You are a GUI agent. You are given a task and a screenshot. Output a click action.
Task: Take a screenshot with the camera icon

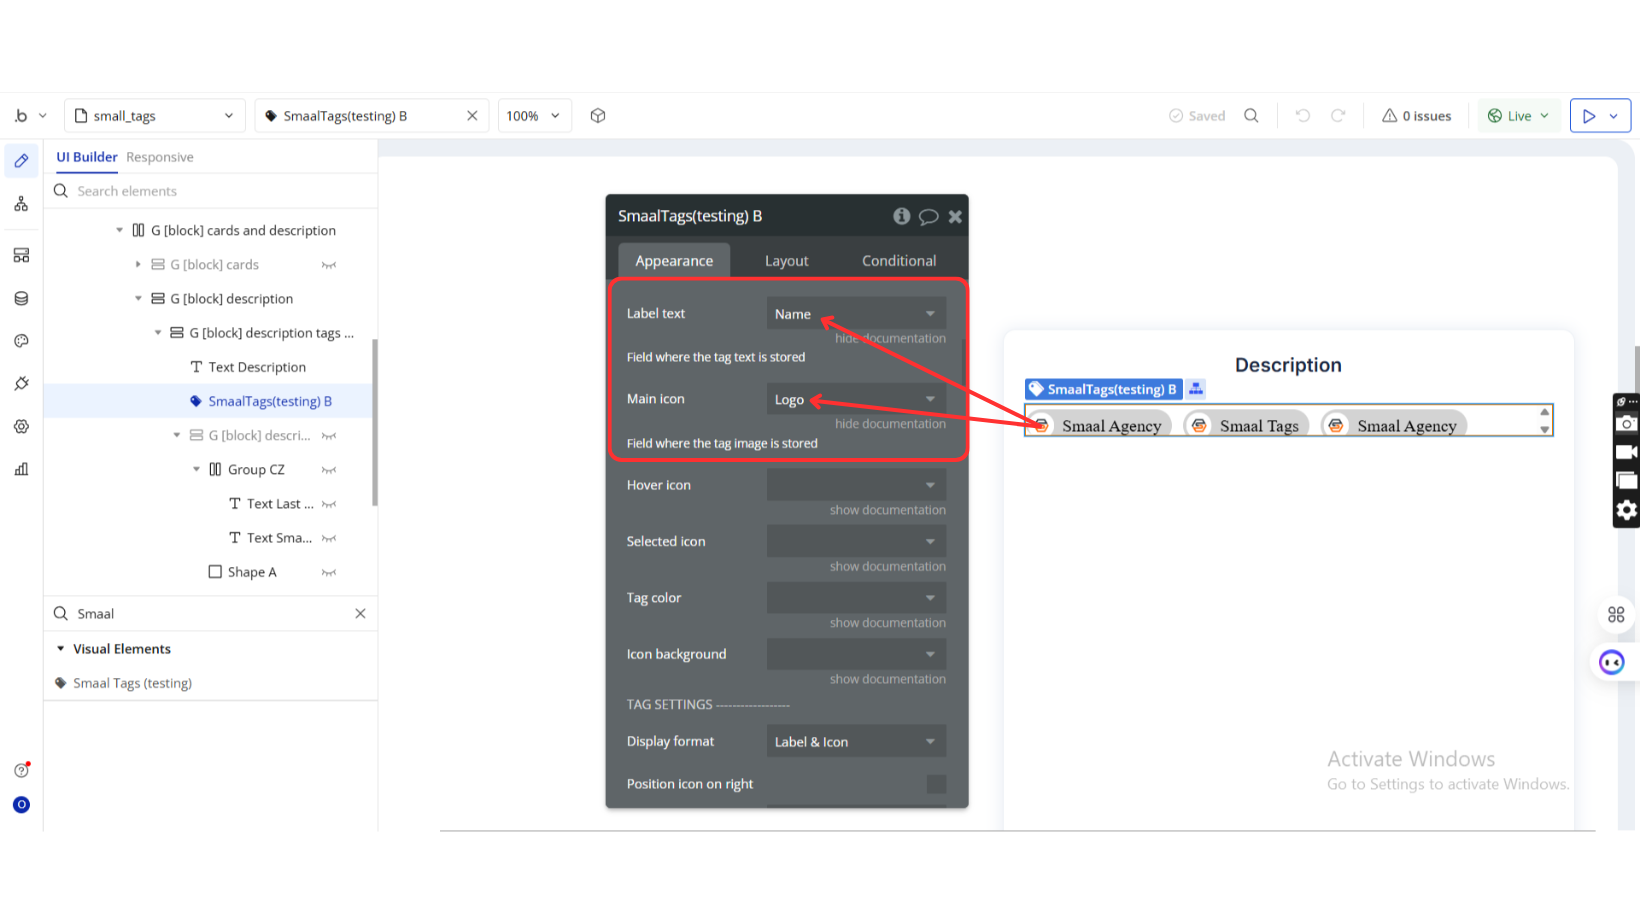[x=1627, y=424]
